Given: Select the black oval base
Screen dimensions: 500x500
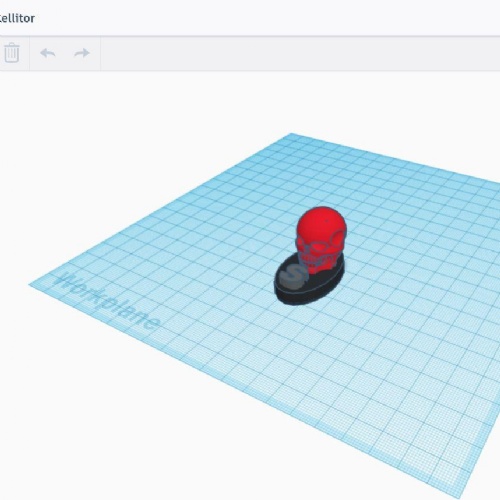Looking at the screenshot, I should click(x=309, y=283).
